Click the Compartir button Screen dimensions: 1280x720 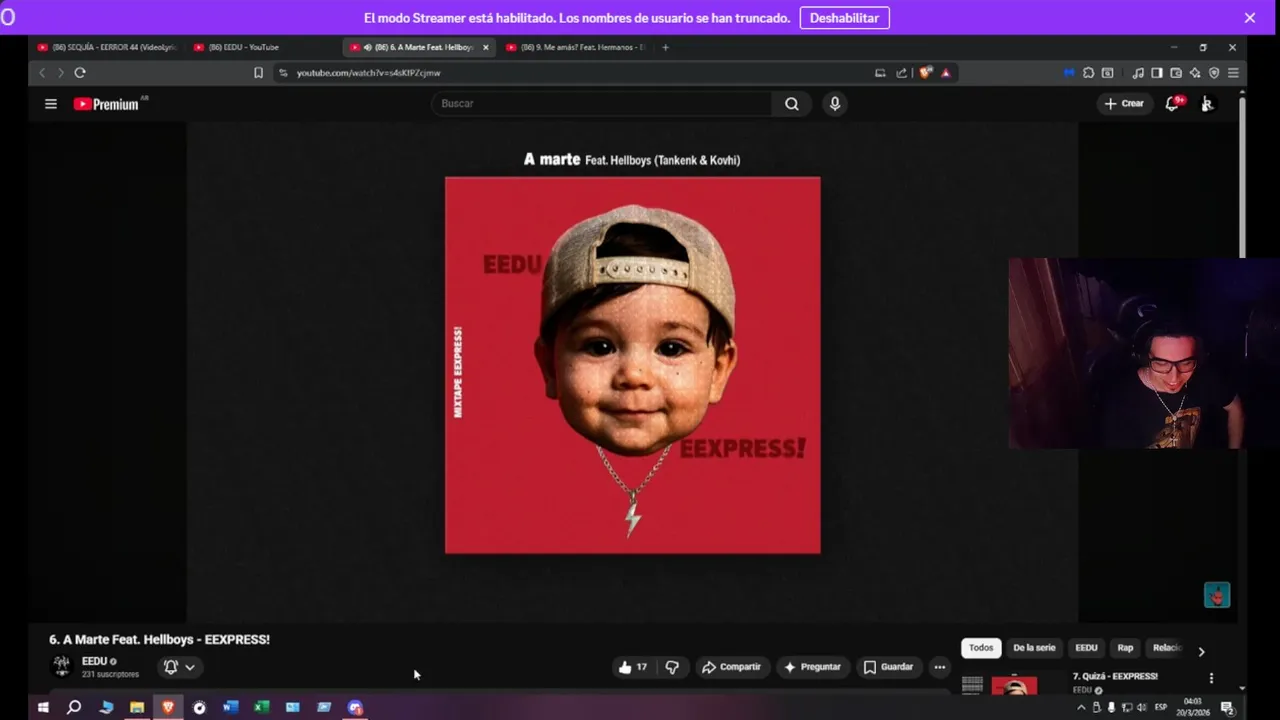pos(731,667)
